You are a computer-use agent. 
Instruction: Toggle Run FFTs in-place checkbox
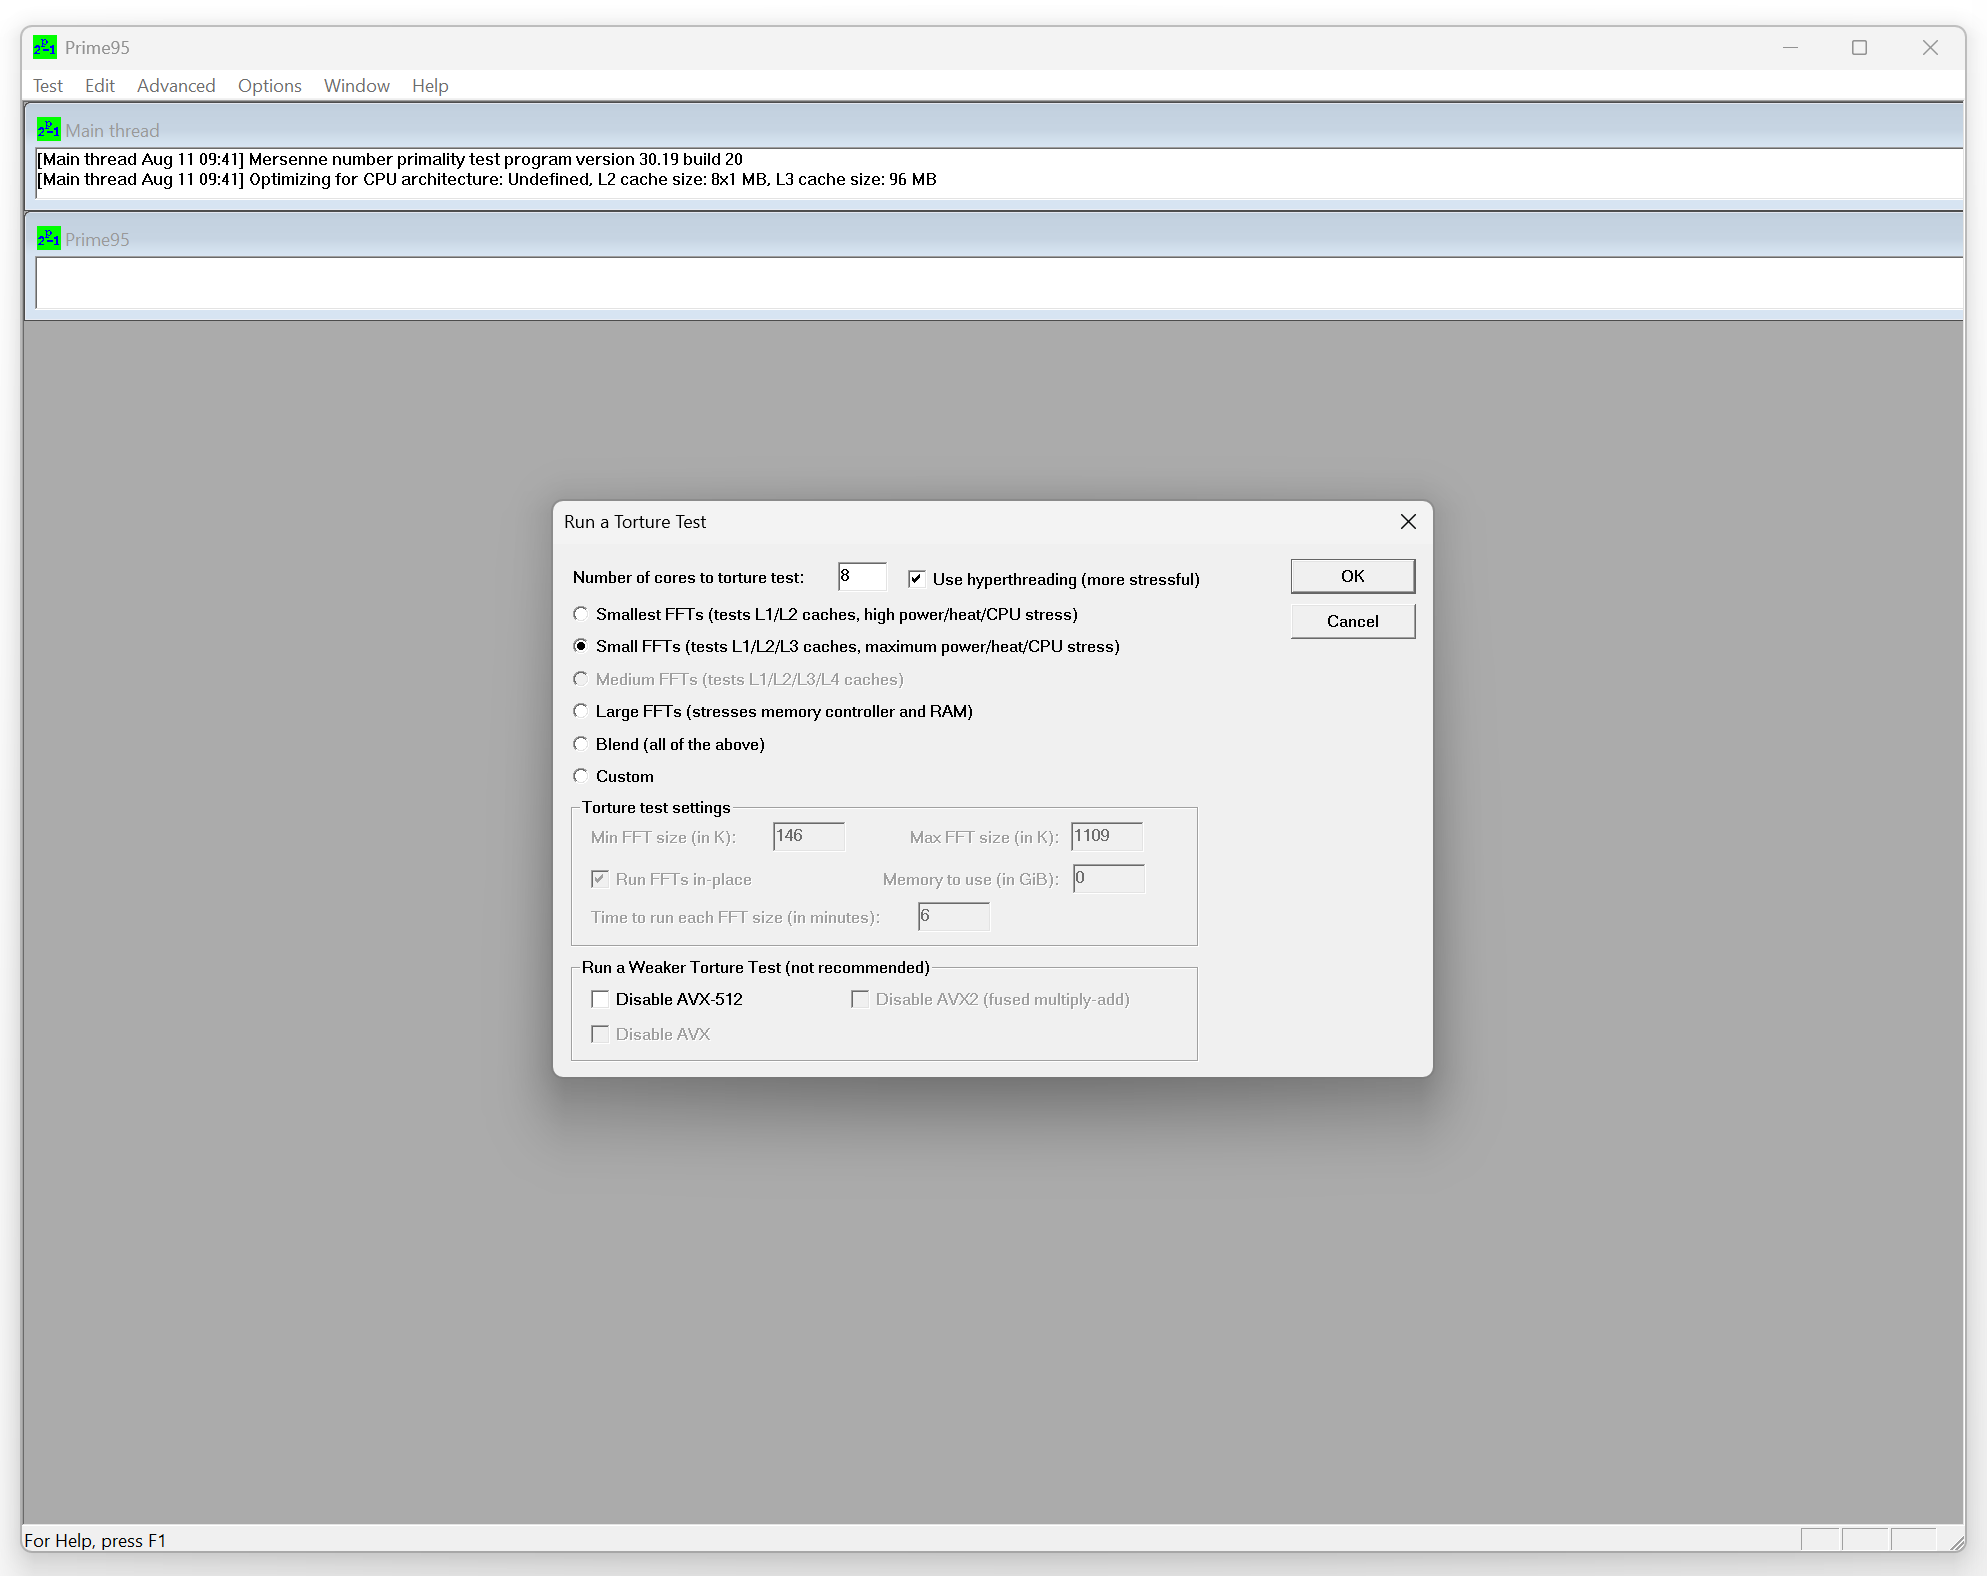[x=600, y=879]
